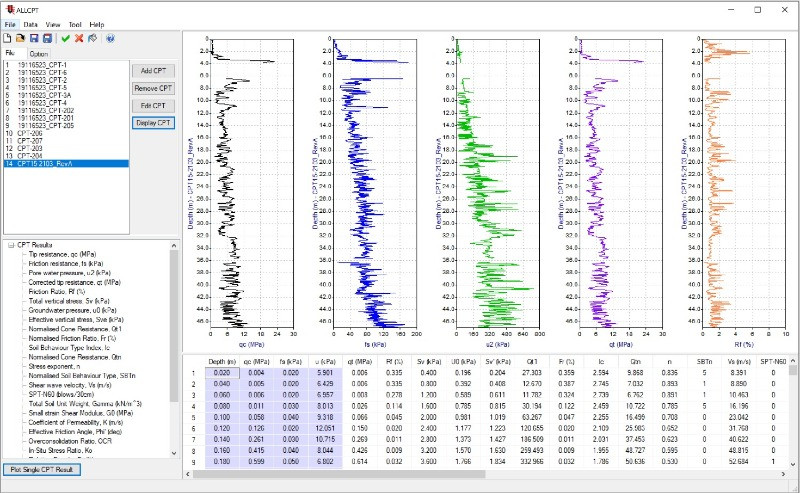800x493 pixels.
Task: Click Plot Single CPT Result button
Action: (42, 470)
